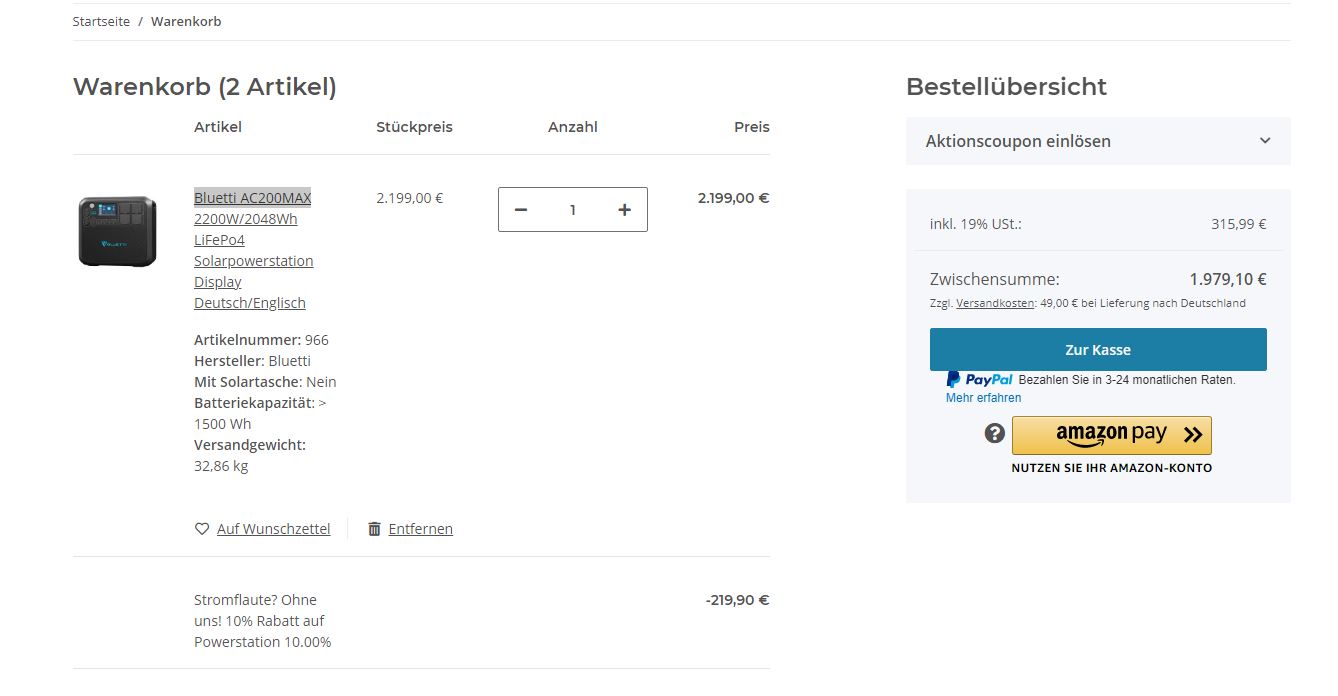1338x696 pixels.
Task: Open the Mehr erfahren PayPal link
Action: pos(983,398)
